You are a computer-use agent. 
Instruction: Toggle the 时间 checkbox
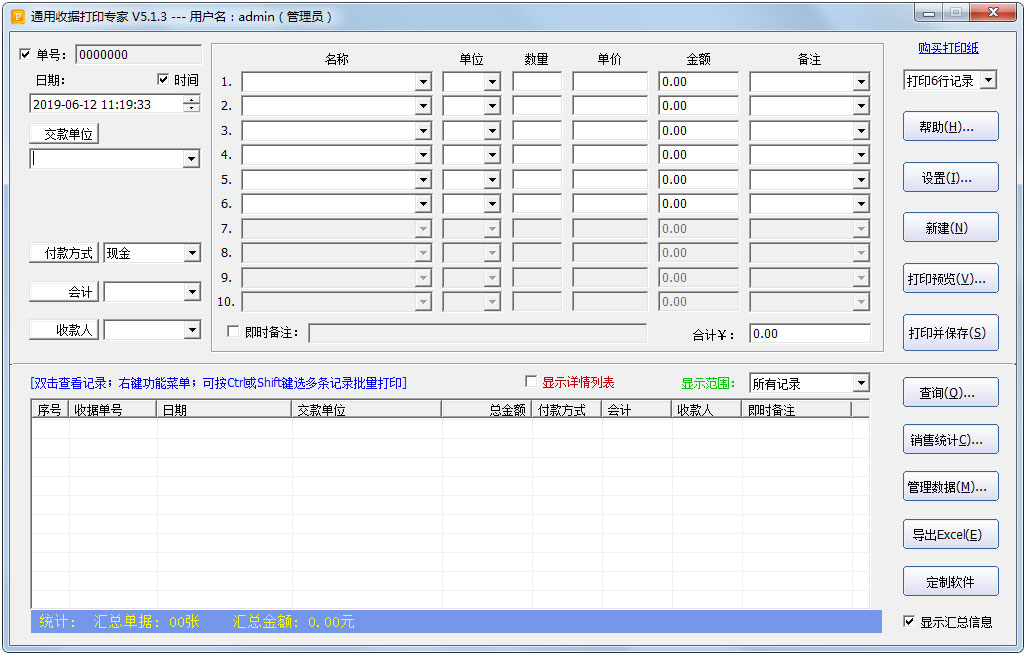(163, 79)
